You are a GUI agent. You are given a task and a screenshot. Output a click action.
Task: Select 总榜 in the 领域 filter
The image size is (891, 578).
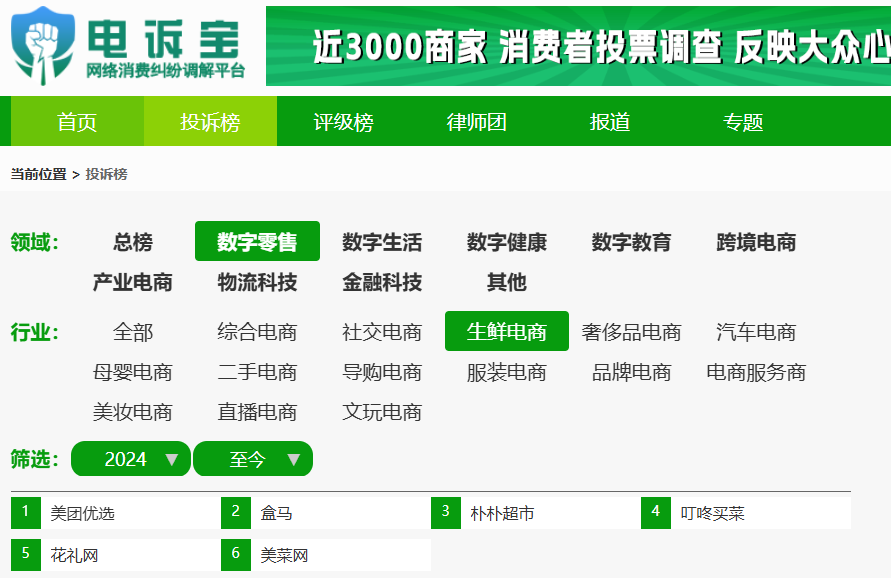pyautogui.click(x=133, y=242)
